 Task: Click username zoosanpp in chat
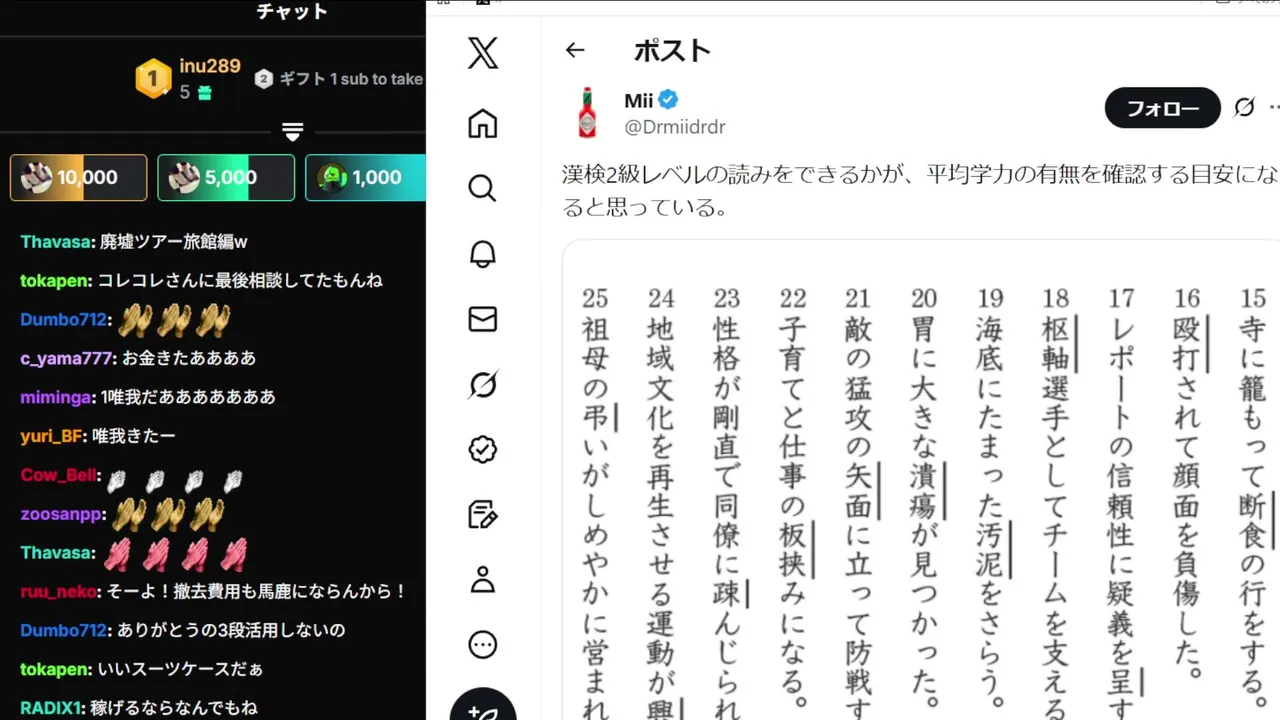coord(62,514)
